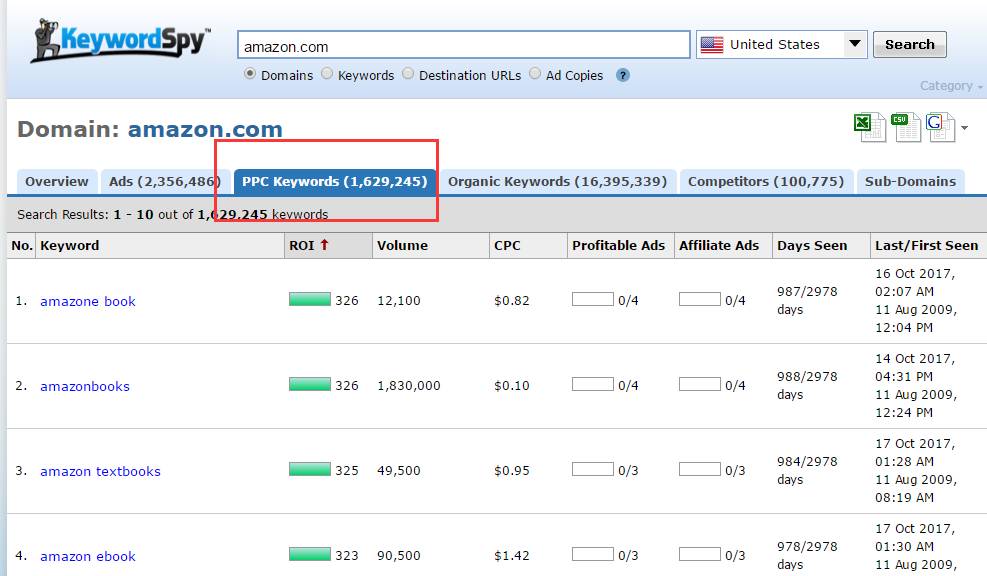987x576 pixels.
Task: Click the 984/2978 days cell
Action: 807,470
